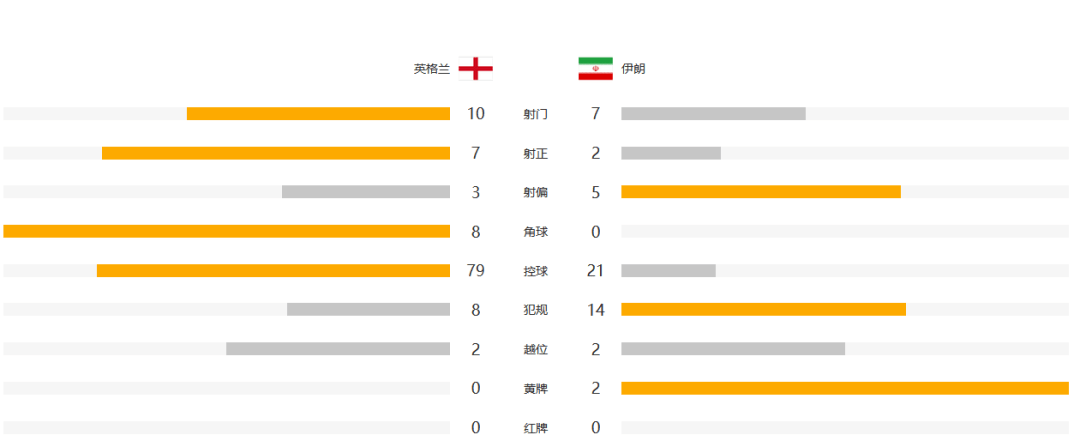Click England's possession value 79
Image resolution: width=1080 pixels, height=447 pixels.
tap(475, 271)
